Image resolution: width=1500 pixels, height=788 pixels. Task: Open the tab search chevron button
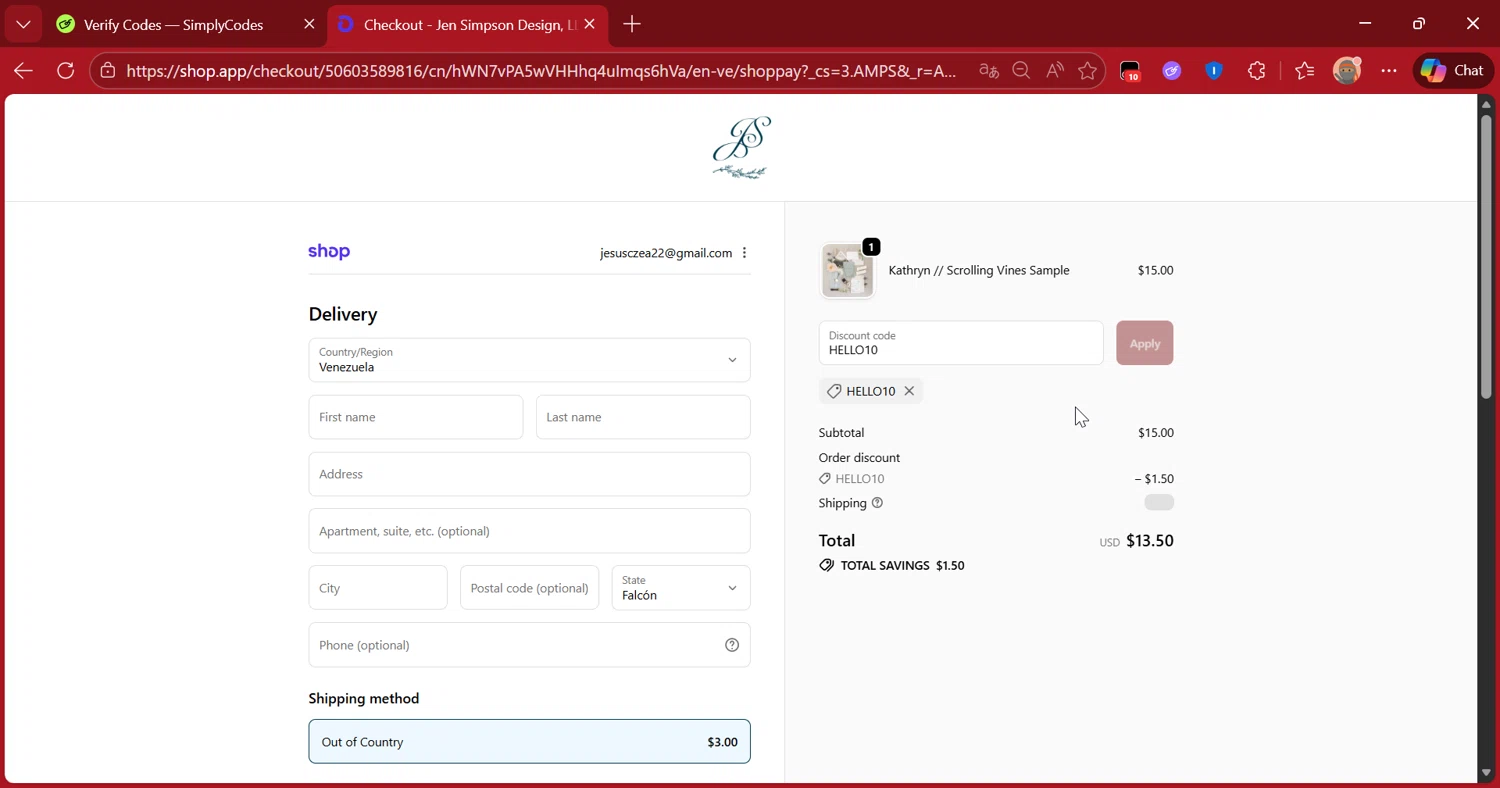coord(23,24)
